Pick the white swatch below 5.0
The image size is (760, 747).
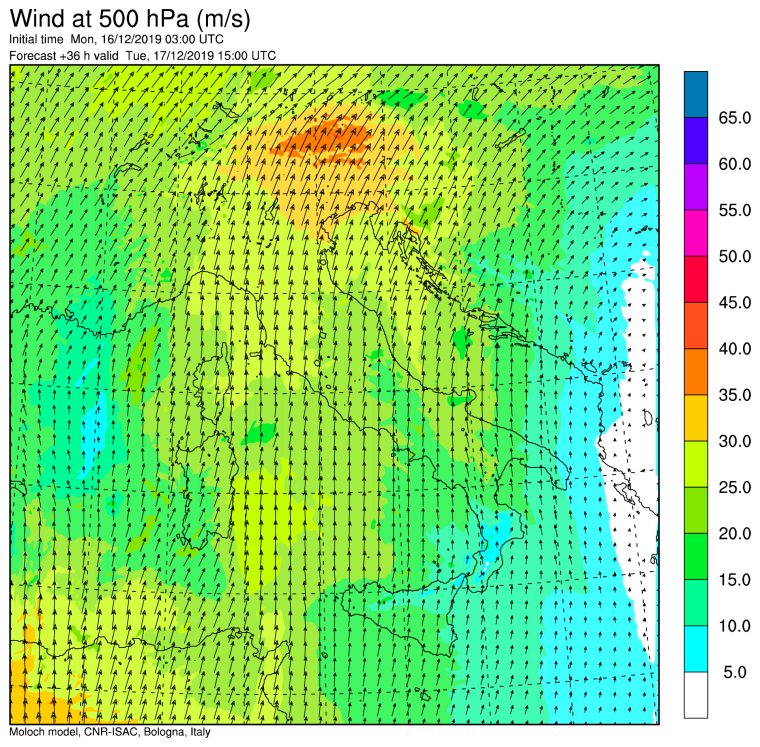(x=696, y=695)
